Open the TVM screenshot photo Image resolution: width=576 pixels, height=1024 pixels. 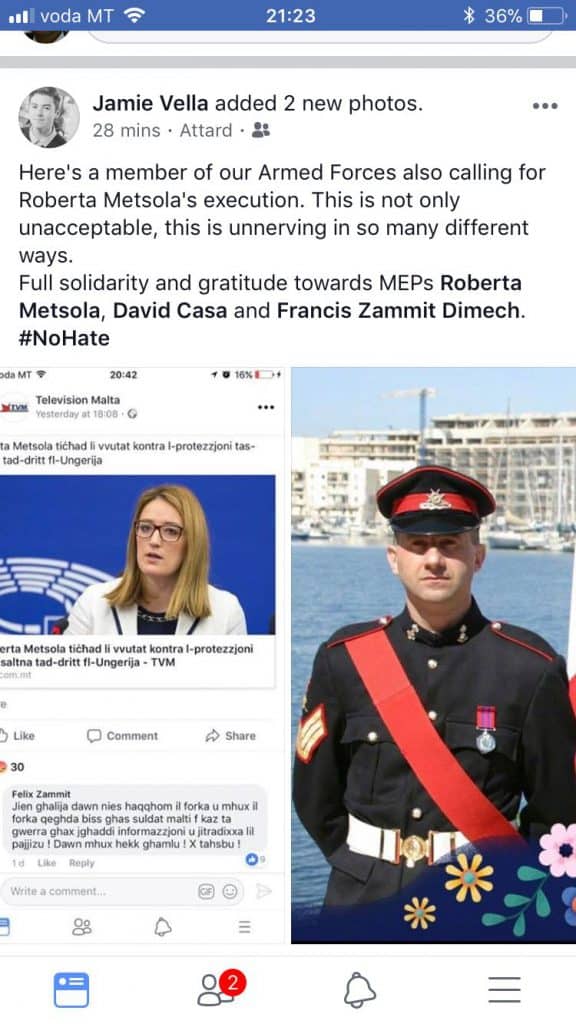tap(142, 655)
